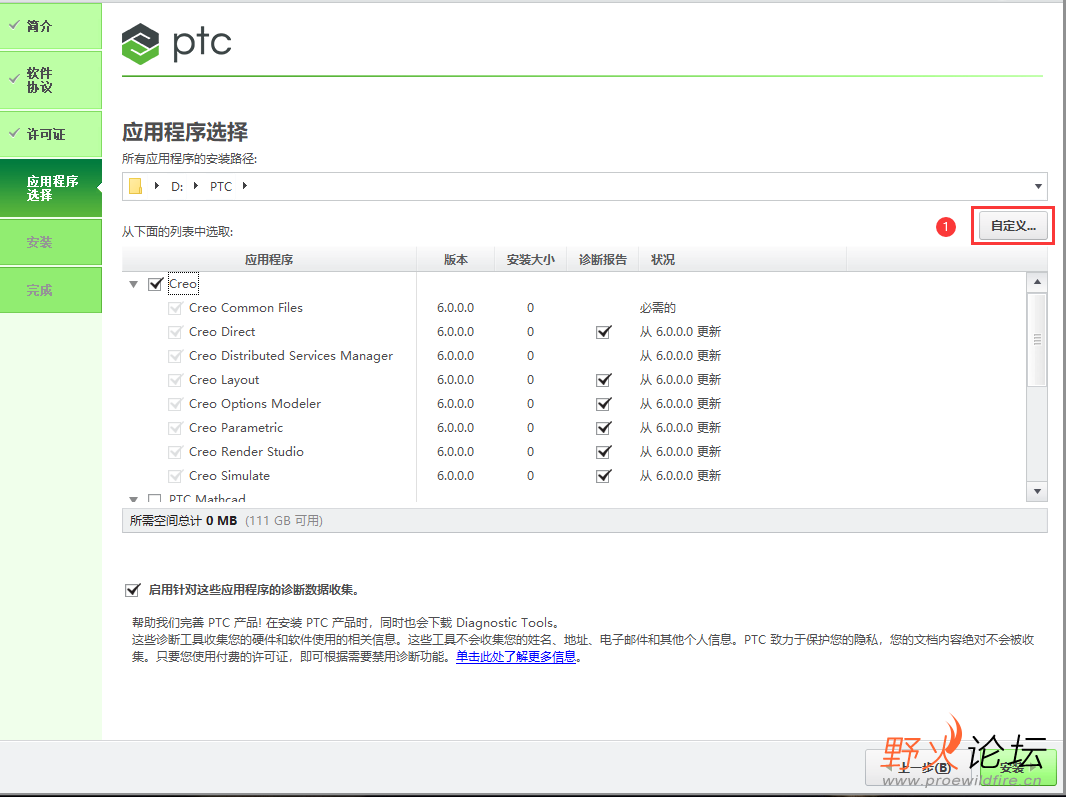Expand arrow after PTC in path
This screenshot has width=1066, height=797.
pos(245,186)
